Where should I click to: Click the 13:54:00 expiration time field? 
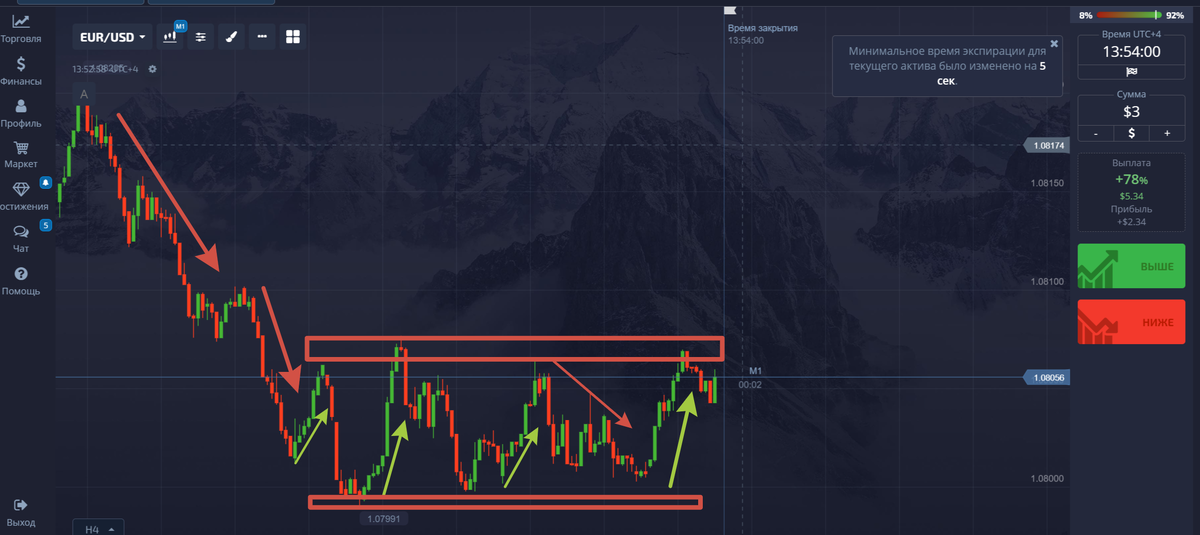point(1131,51)
